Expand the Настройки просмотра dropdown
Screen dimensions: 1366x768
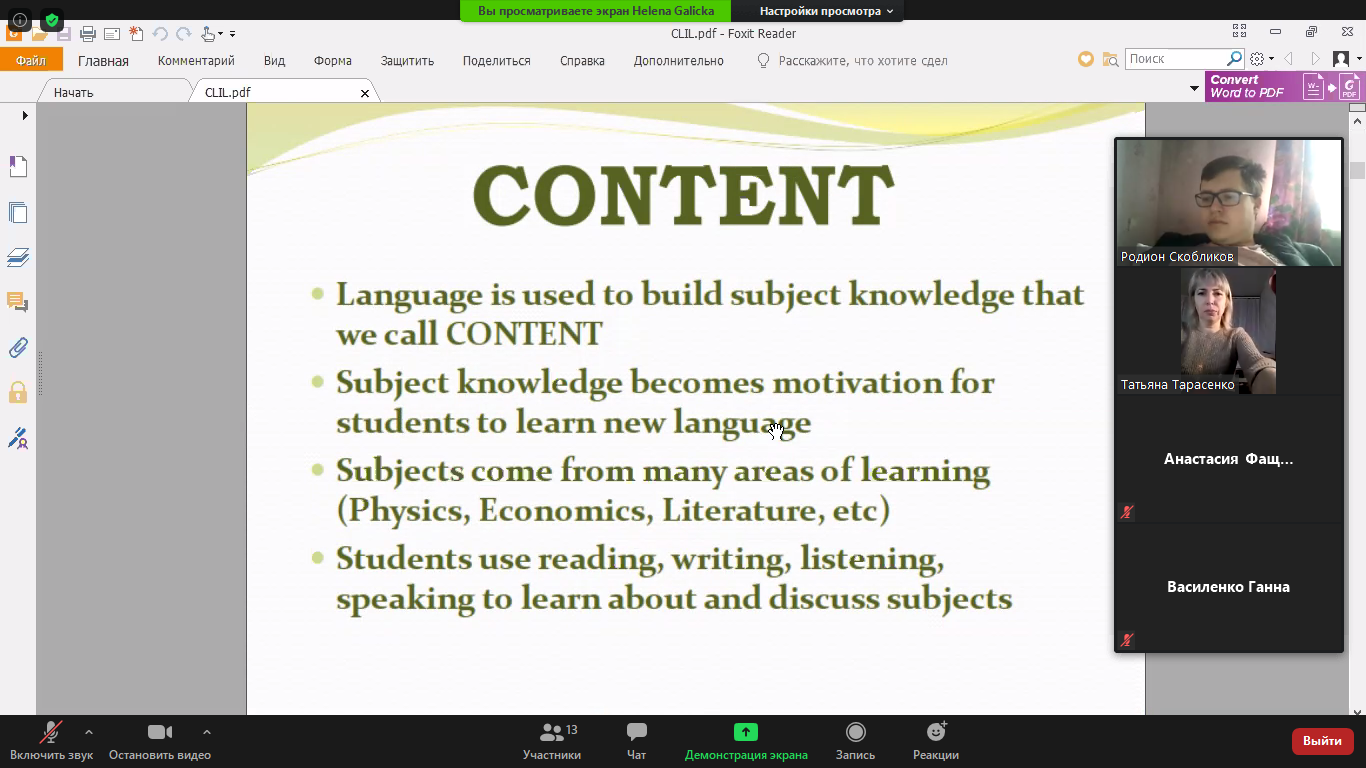[826, 11]
